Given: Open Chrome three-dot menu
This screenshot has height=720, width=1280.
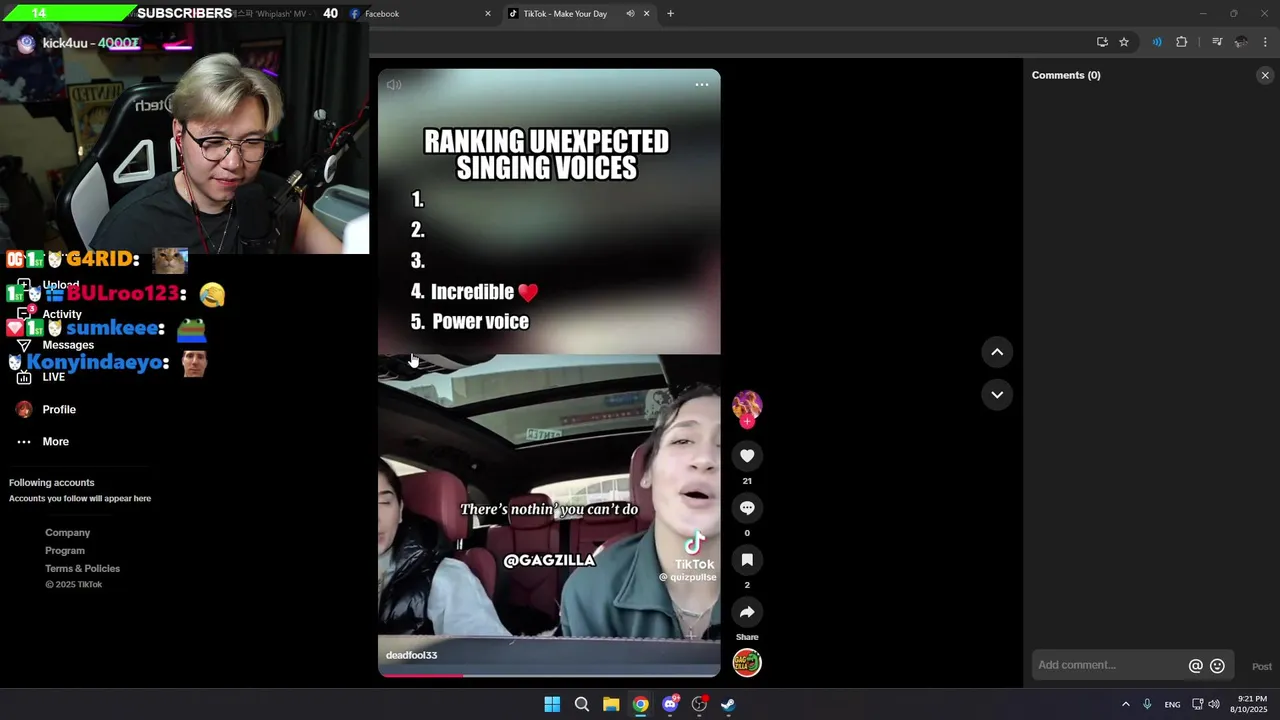Looking at the screenshot, I should (1266, 42).
